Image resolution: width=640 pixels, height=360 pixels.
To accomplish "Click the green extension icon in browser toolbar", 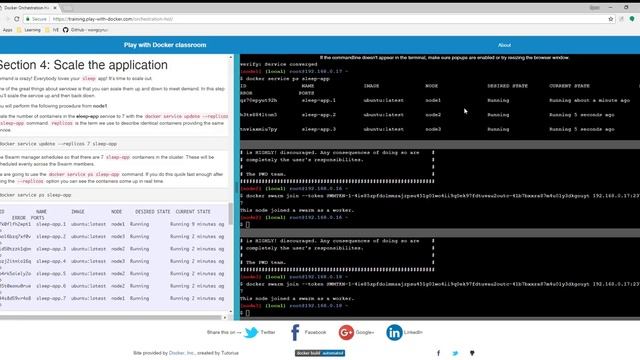I will pyautogui.click(x=632, y=19).
